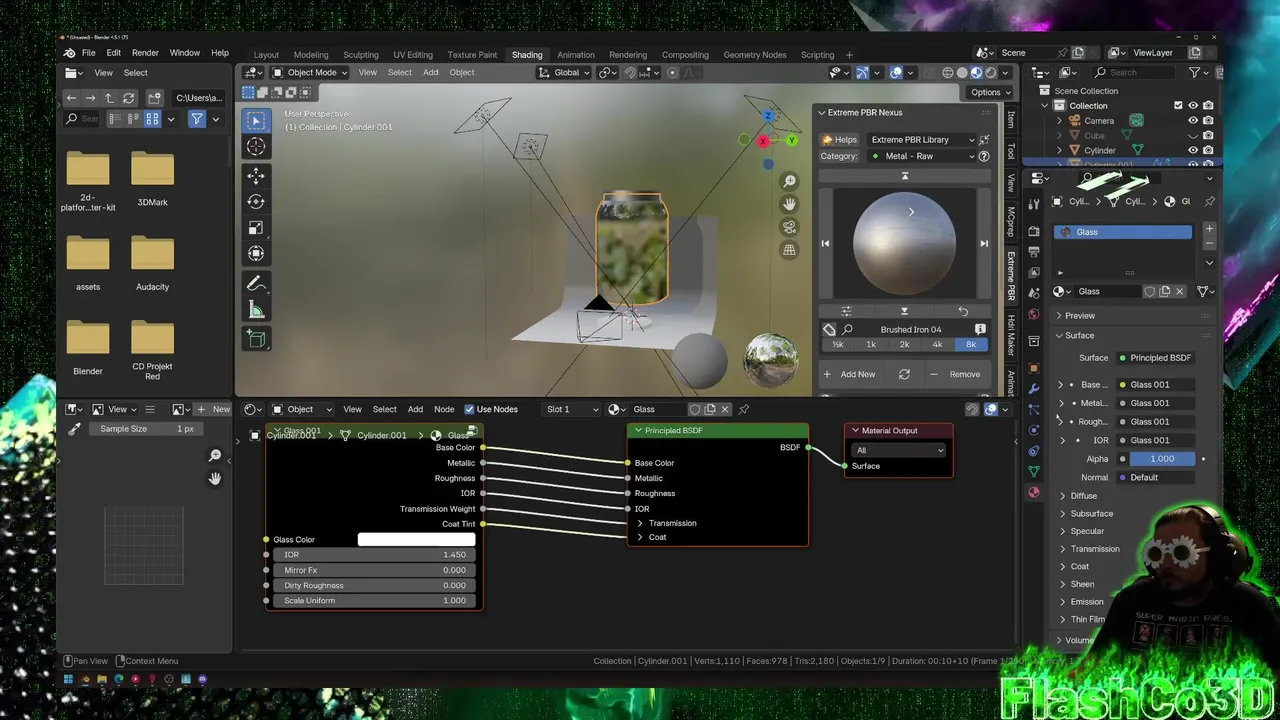Click the info icon beside Brushed Iron 04
This screenshot has height=720, width=1280.
[x=980, y=329]
